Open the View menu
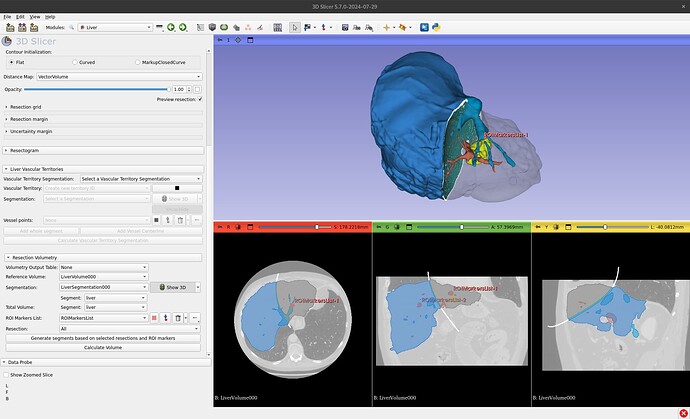 (x=35, y=17)
